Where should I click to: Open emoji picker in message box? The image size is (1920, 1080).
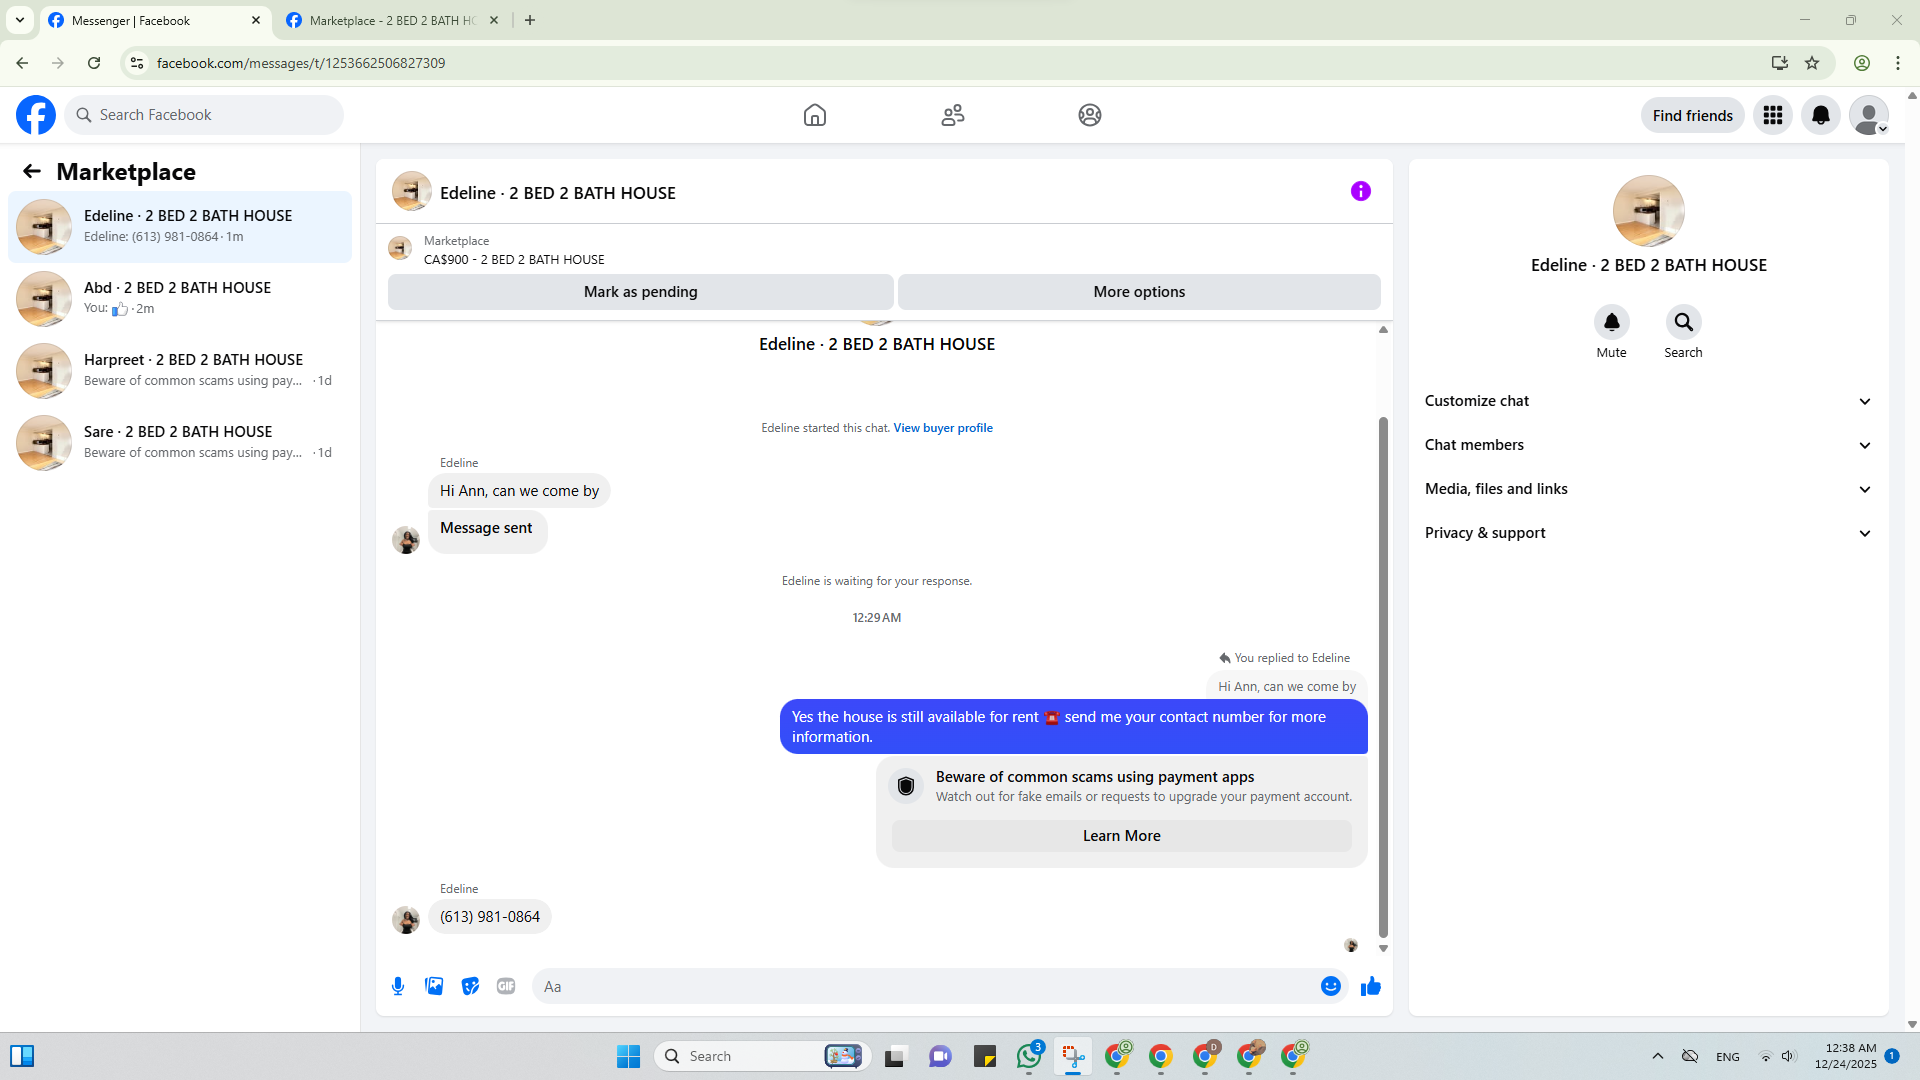pos(1330,986)
